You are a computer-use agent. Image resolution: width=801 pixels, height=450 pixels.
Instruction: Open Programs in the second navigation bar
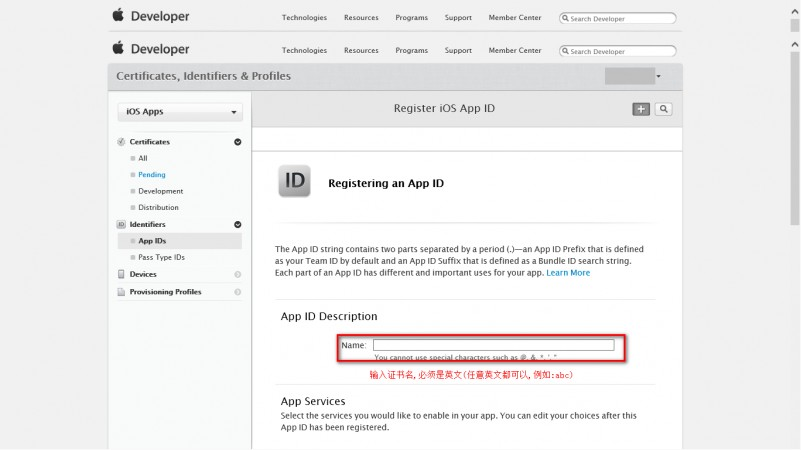[411, 50]
